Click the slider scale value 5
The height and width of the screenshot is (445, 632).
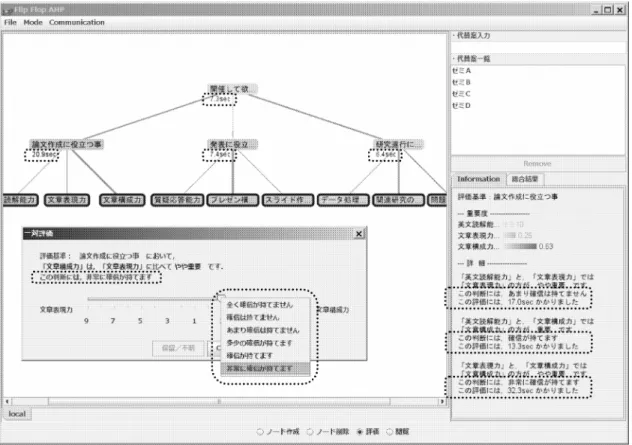(x=140, y=321)
